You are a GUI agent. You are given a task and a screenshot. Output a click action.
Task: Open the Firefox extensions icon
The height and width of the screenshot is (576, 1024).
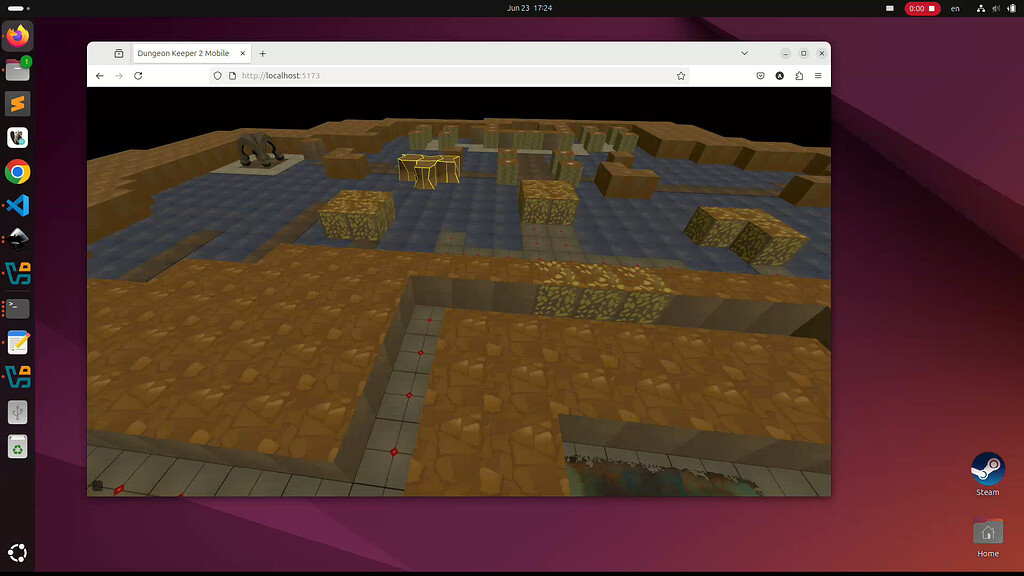(x=798, y=75)
